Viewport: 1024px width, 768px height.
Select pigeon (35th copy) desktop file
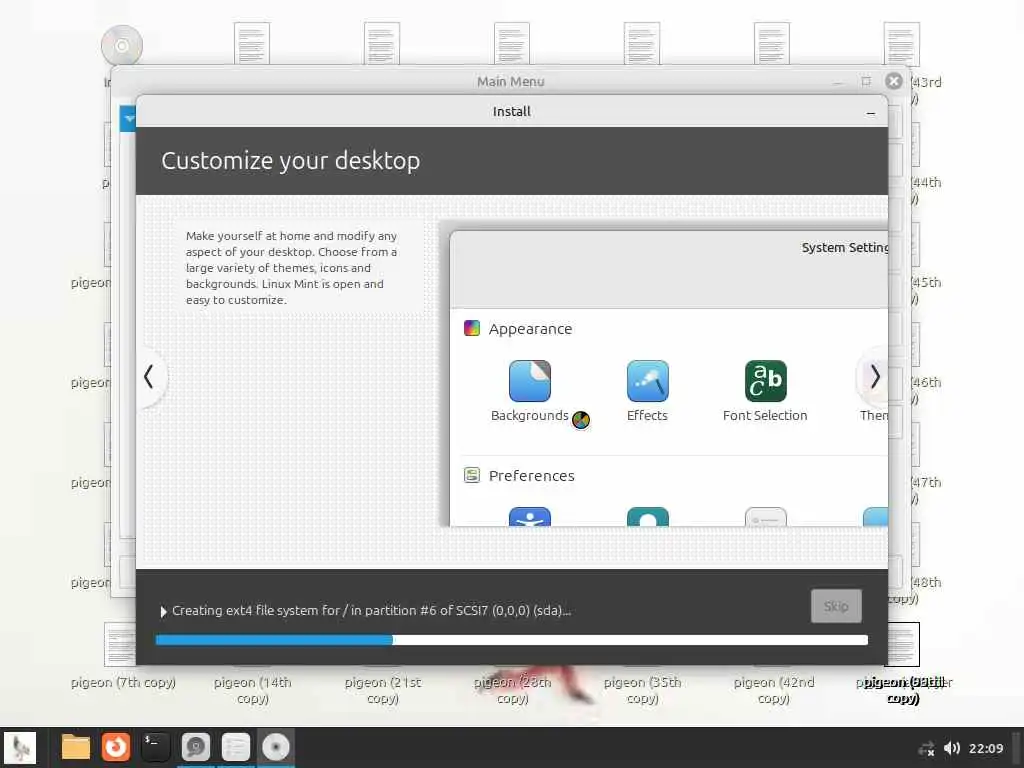(642, 690)
